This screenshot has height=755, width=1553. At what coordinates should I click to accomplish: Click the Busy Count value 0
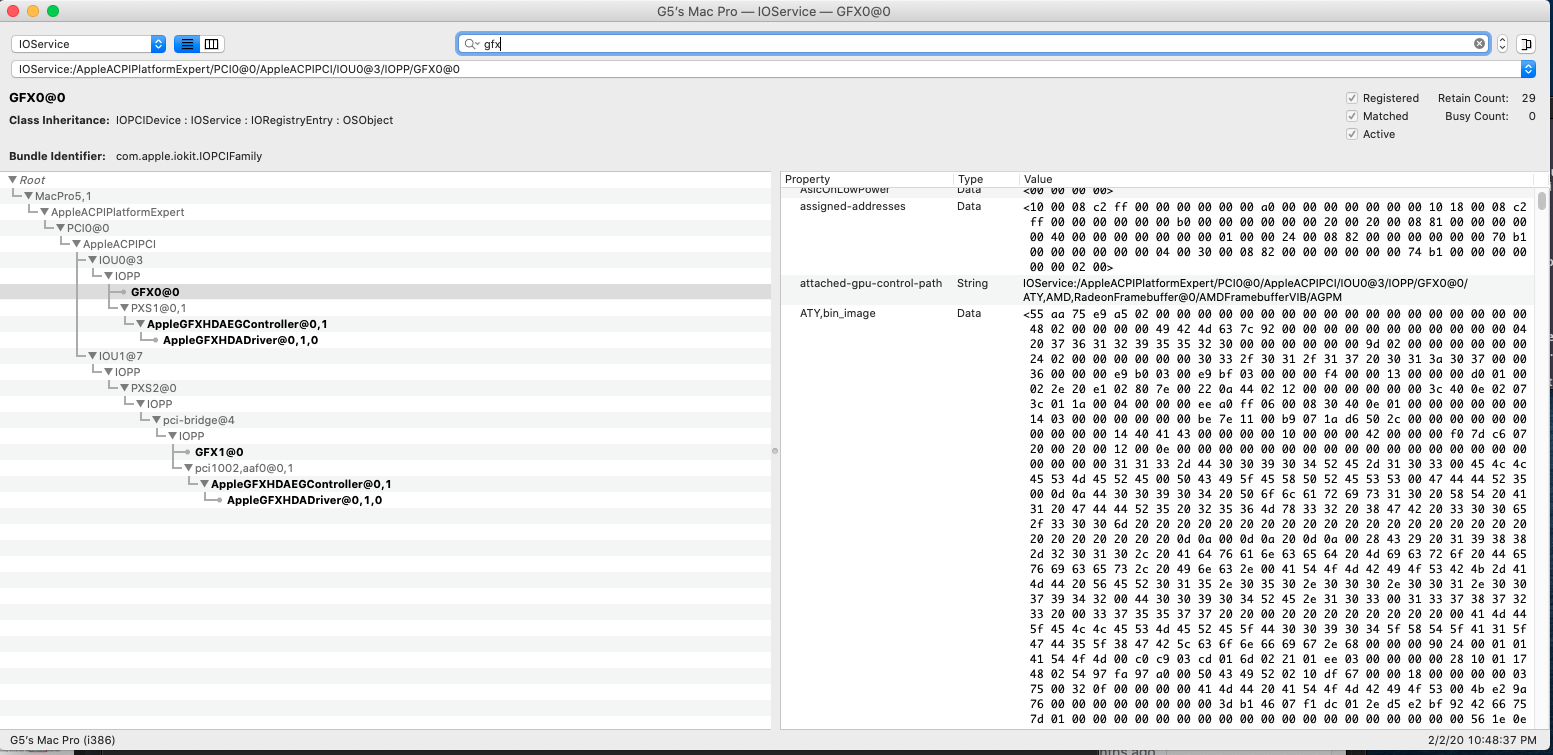[x=1532, y=116]
